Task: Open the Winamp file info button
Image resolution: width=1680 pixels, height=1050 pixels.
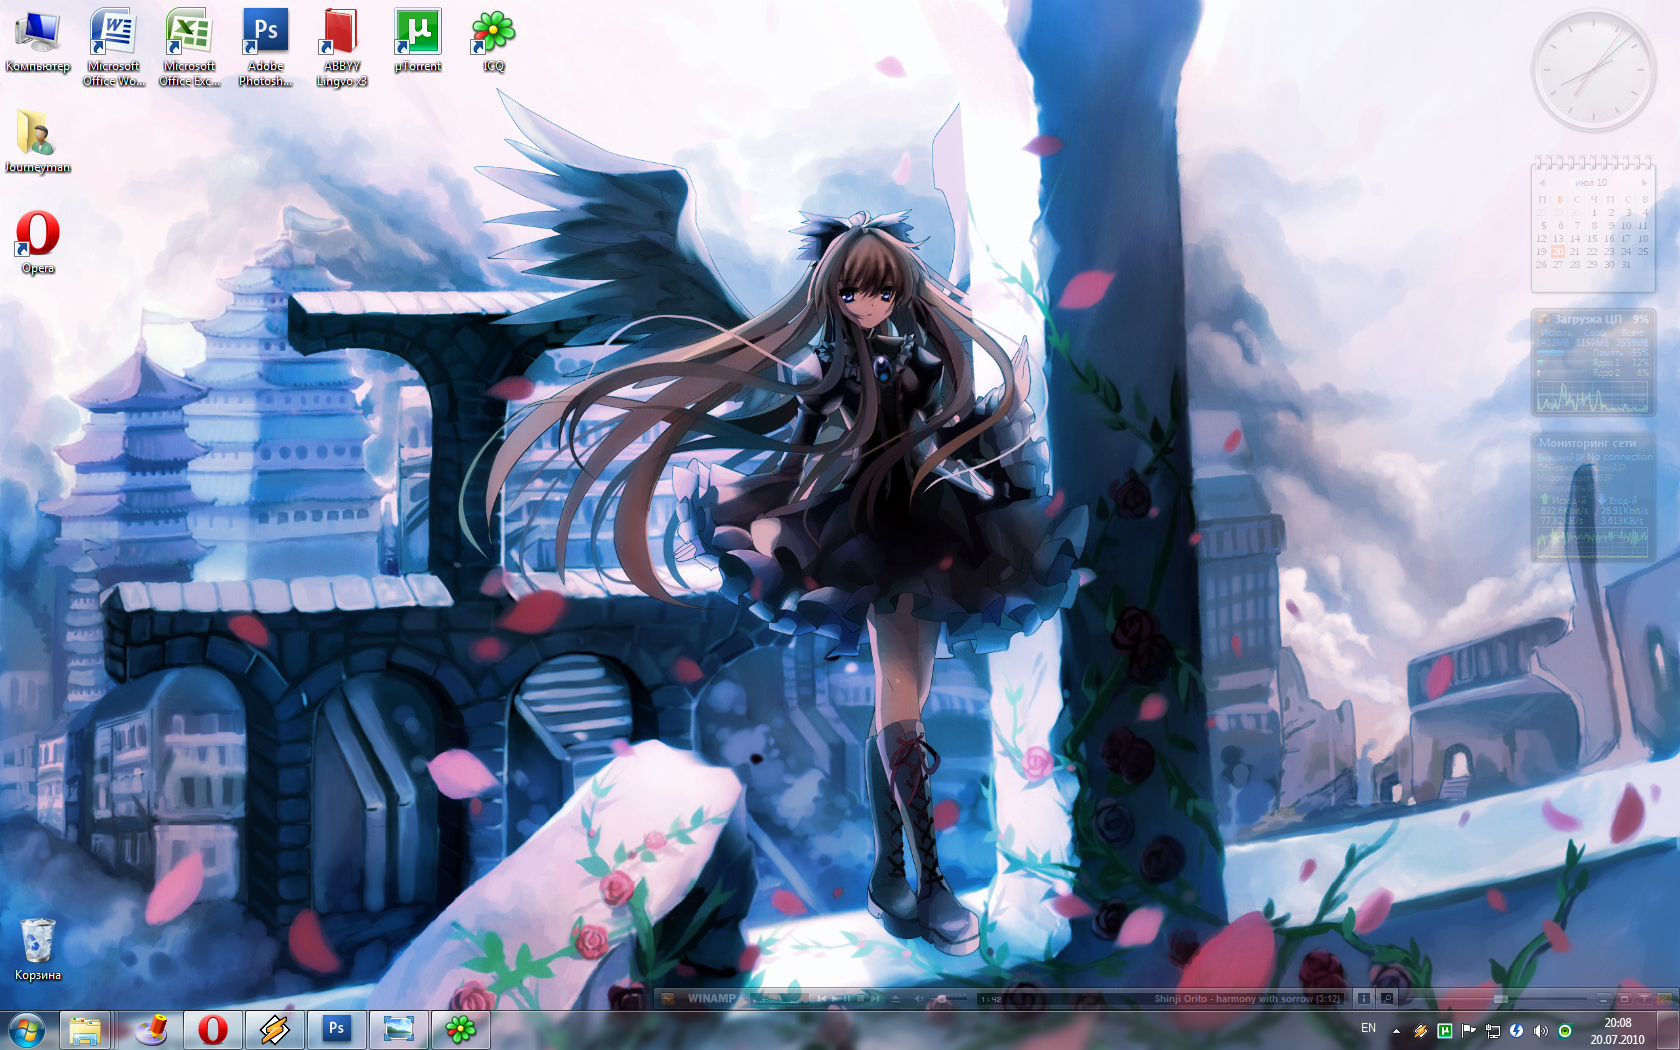Action: pos(1363,998)
